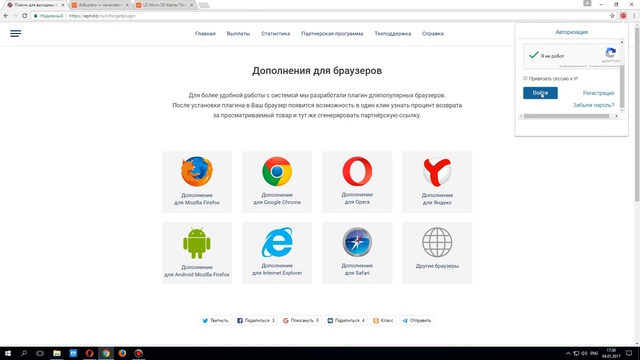The height and width of the screenshot is (360, 640).
Task: Click the page's main vertical scrollbar
Action: coord(637,114)
